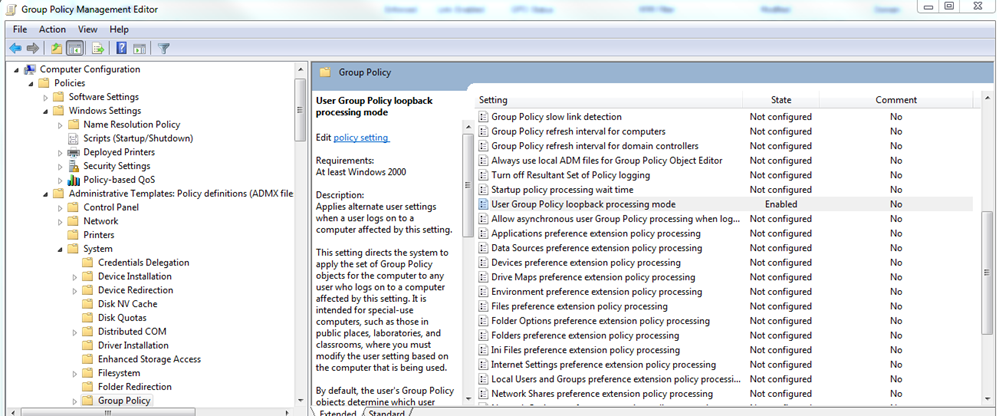
Task: Open the Action menu
Action: [x=52, y=29]
